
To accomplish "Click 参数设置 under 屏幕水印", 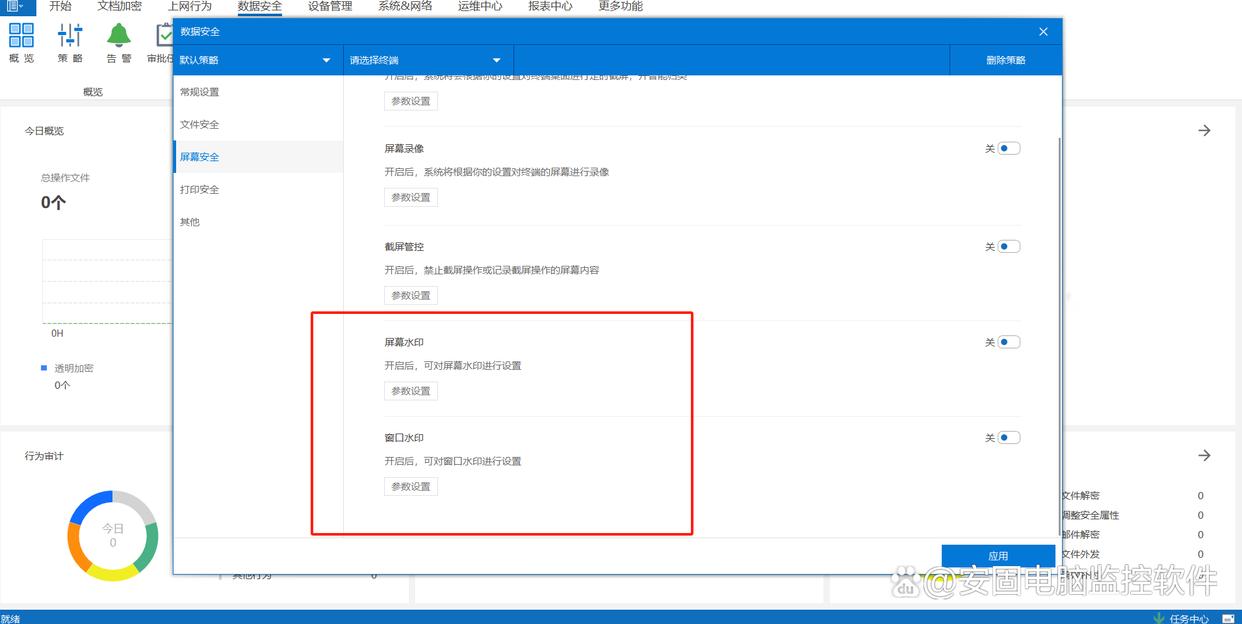I will [411, 391].
